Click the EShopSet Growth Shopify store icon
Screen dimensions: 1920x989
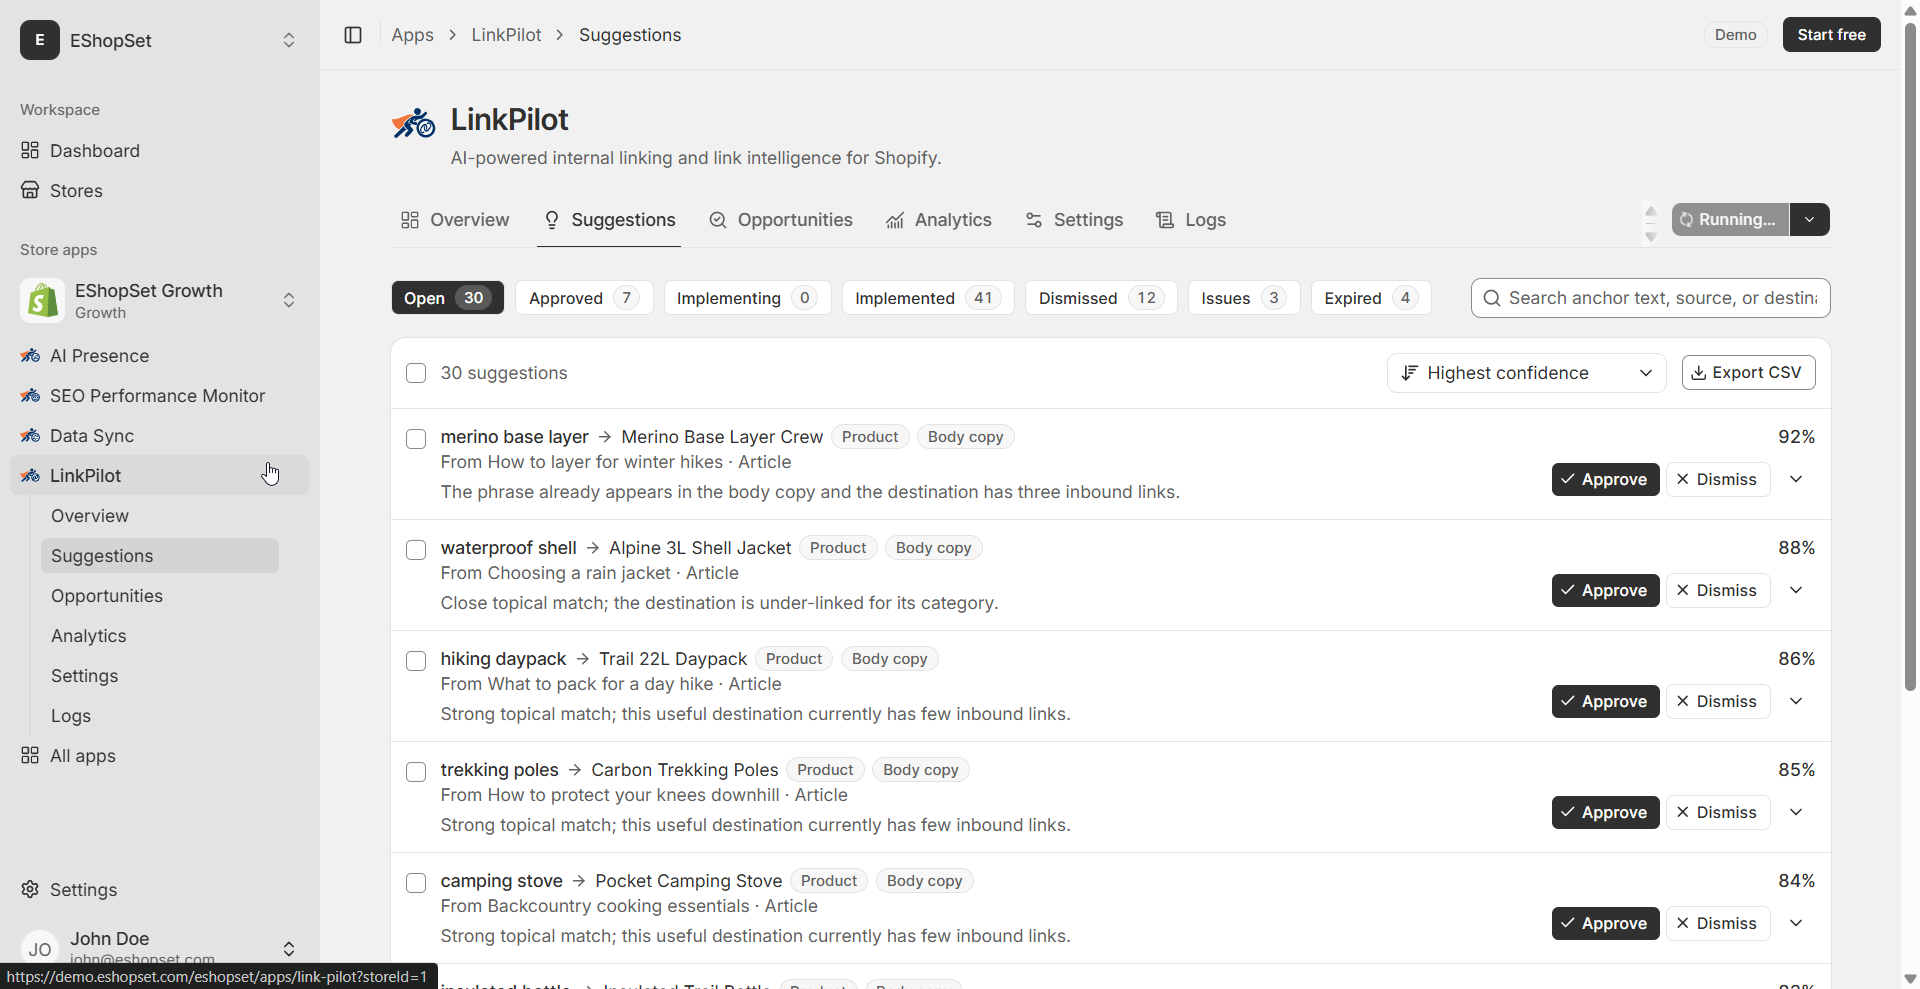42,300
